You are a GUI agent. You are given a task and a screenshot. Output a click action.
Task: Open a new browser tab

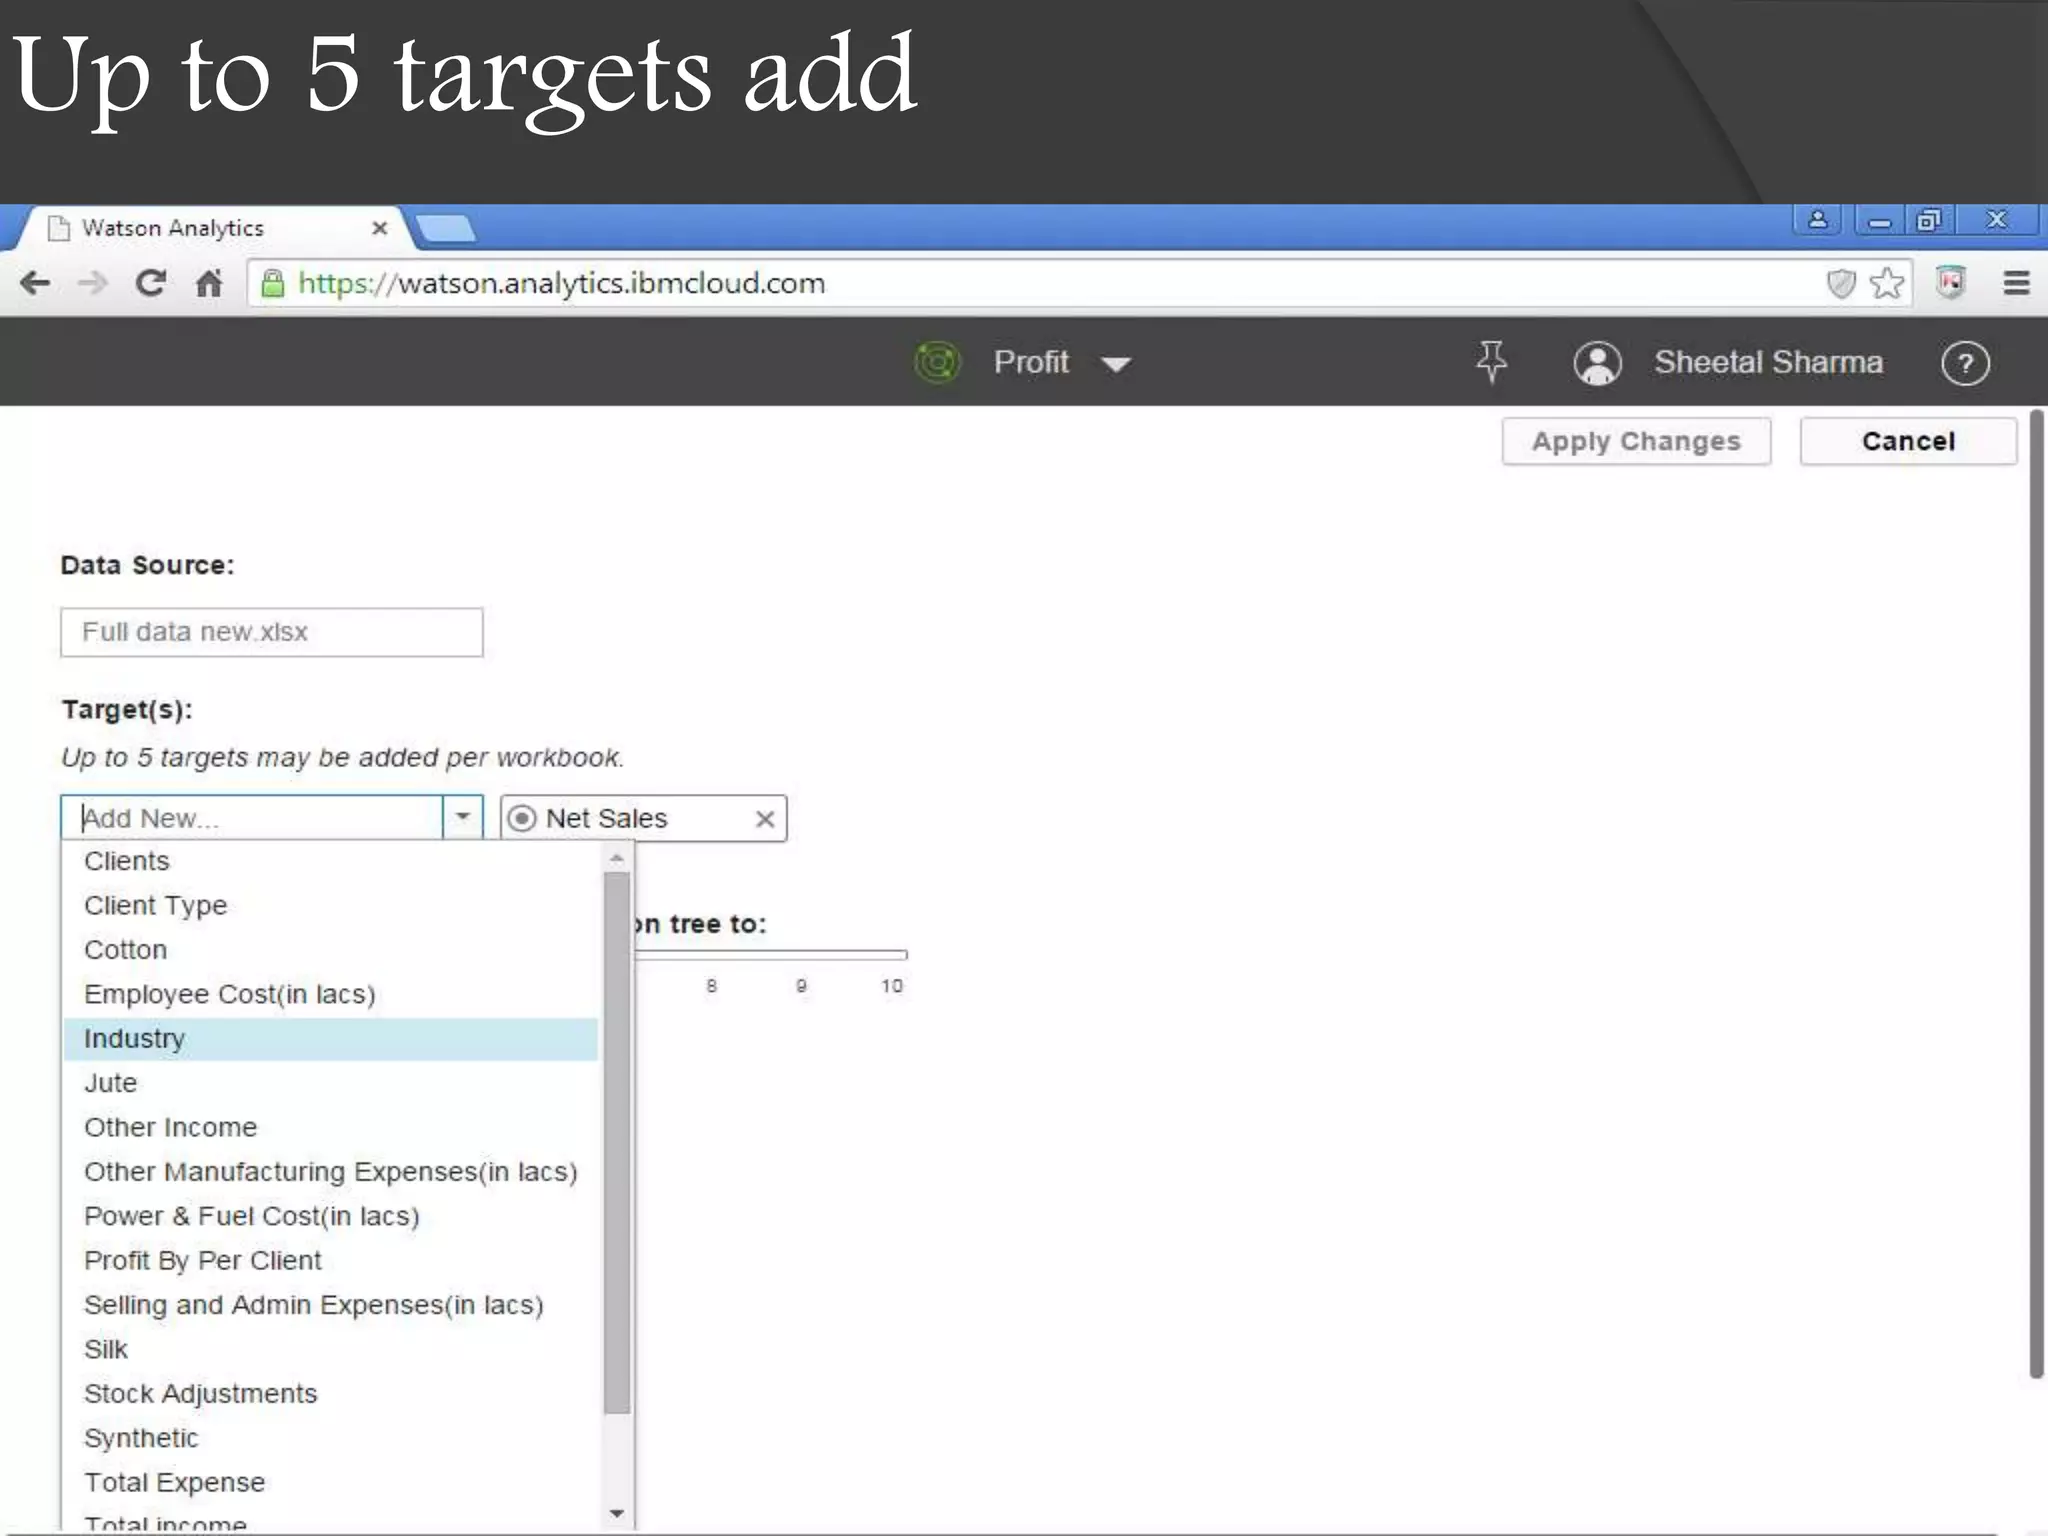(x=446, y=229)
